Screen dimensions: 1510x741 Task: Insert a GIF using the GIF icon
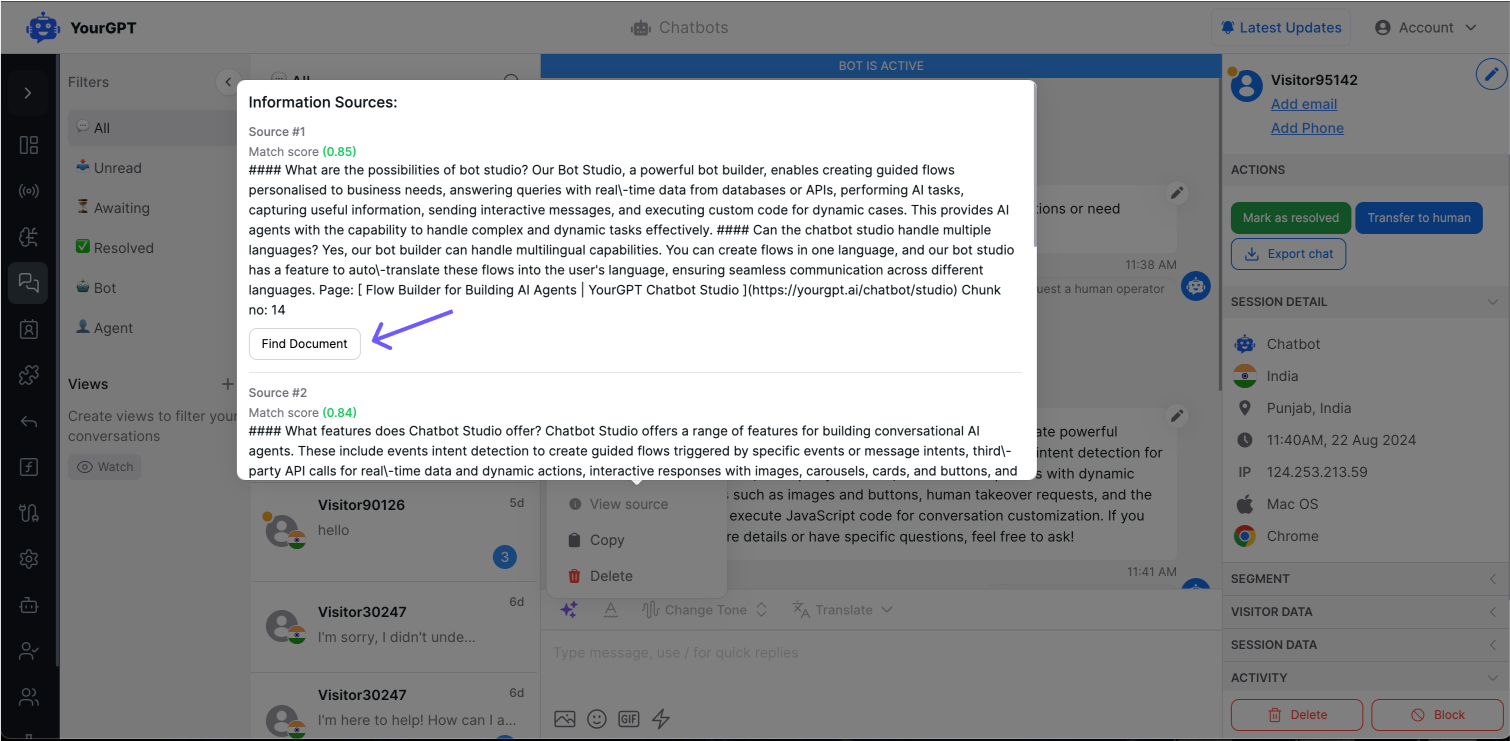(x=629, y=718)
